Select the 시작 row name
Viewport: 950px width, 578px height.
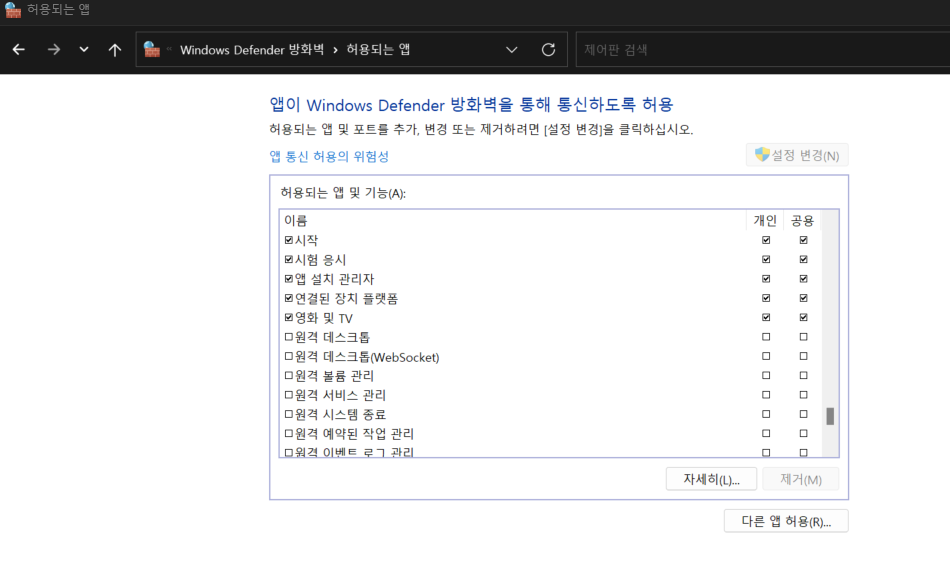[306, 240]
